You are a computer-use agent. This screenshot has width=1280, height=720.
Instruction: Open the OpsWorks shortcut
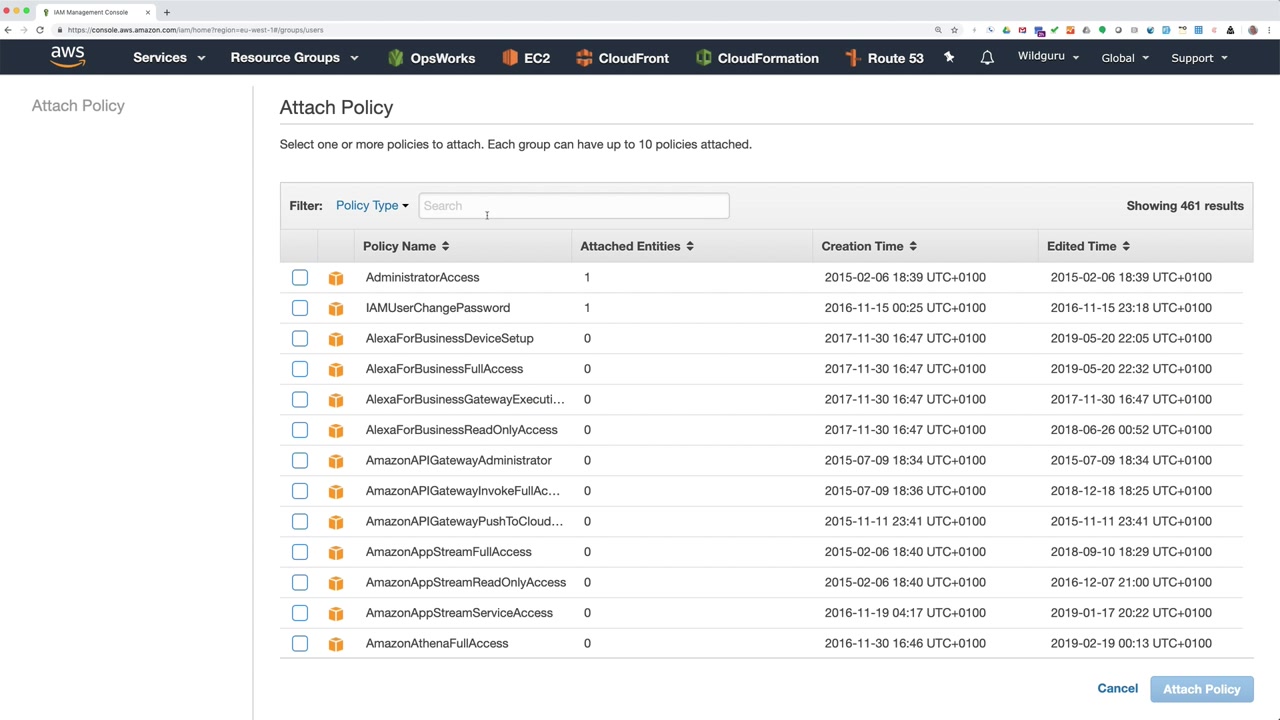coord(431,58)
